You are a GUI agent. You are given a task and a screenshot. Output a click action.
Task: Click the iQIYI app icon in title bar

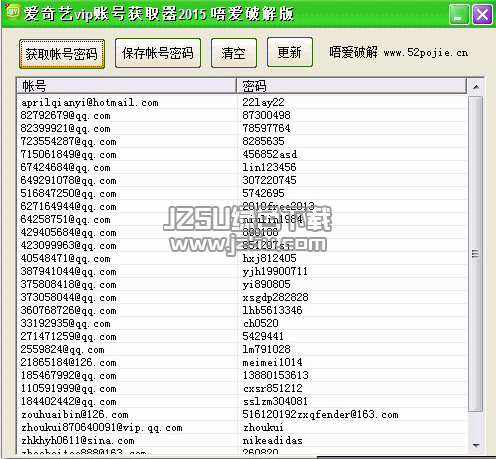pos(13,12)
